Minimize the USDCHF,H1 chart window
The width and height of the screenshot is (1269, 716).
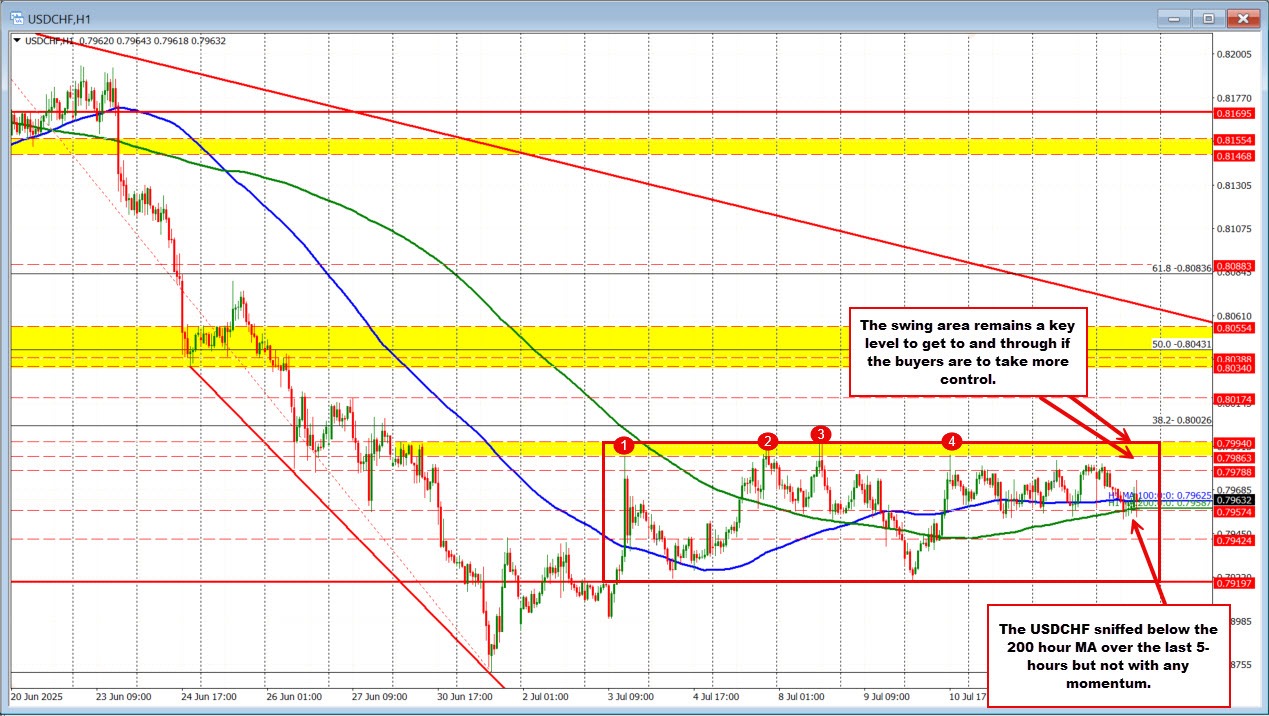[1173, 18]
